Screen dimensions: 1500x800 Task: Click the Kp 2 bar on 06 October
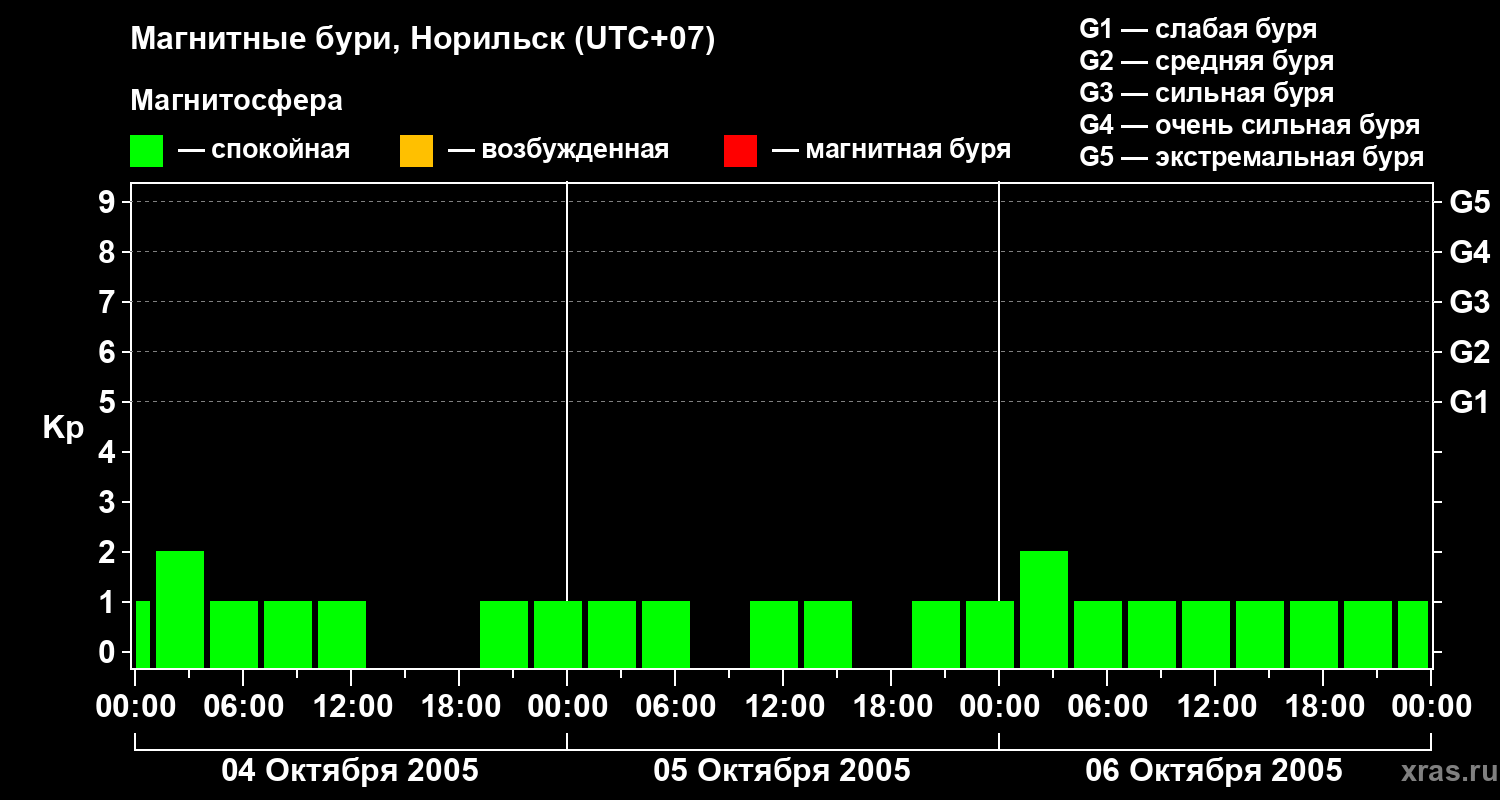coord(1044,609)
